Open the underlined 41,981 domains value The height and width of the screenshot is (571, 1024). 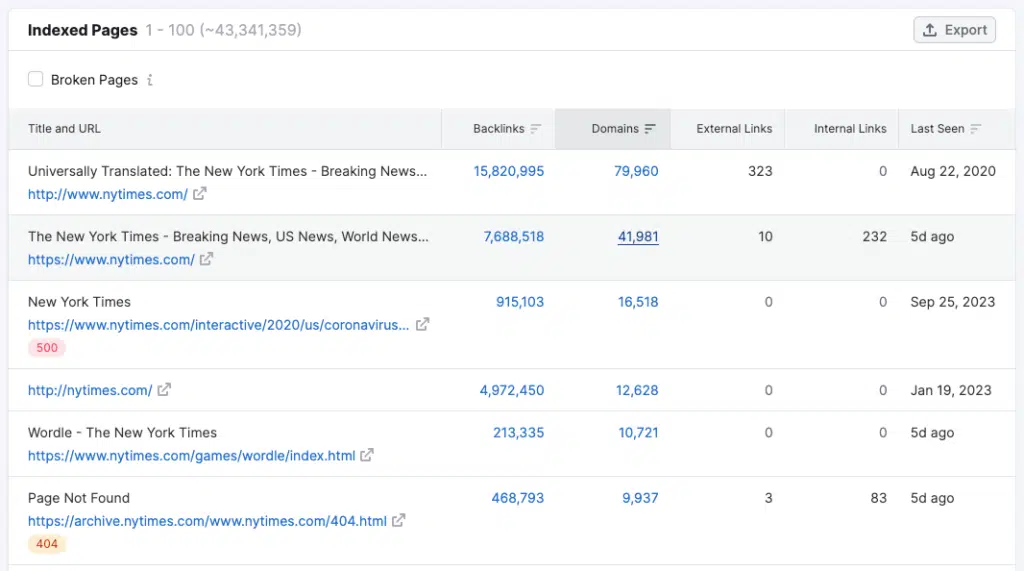(638, 237)
